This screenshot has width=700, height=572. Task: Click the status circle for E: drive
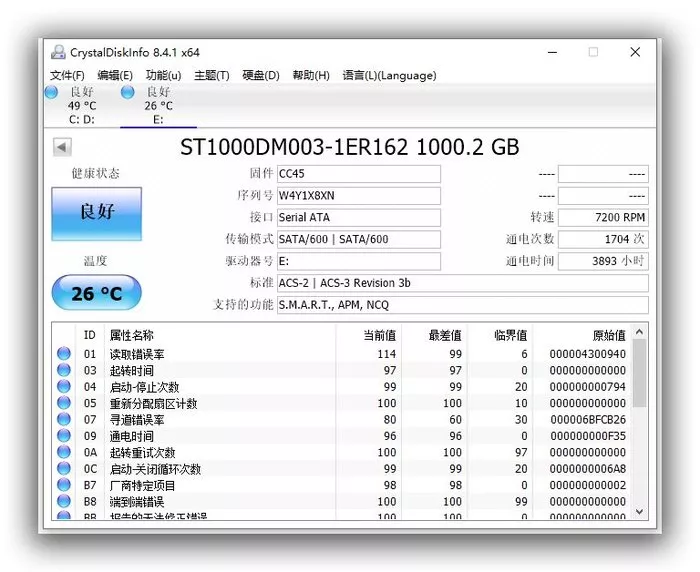click(x=128, y=92)
